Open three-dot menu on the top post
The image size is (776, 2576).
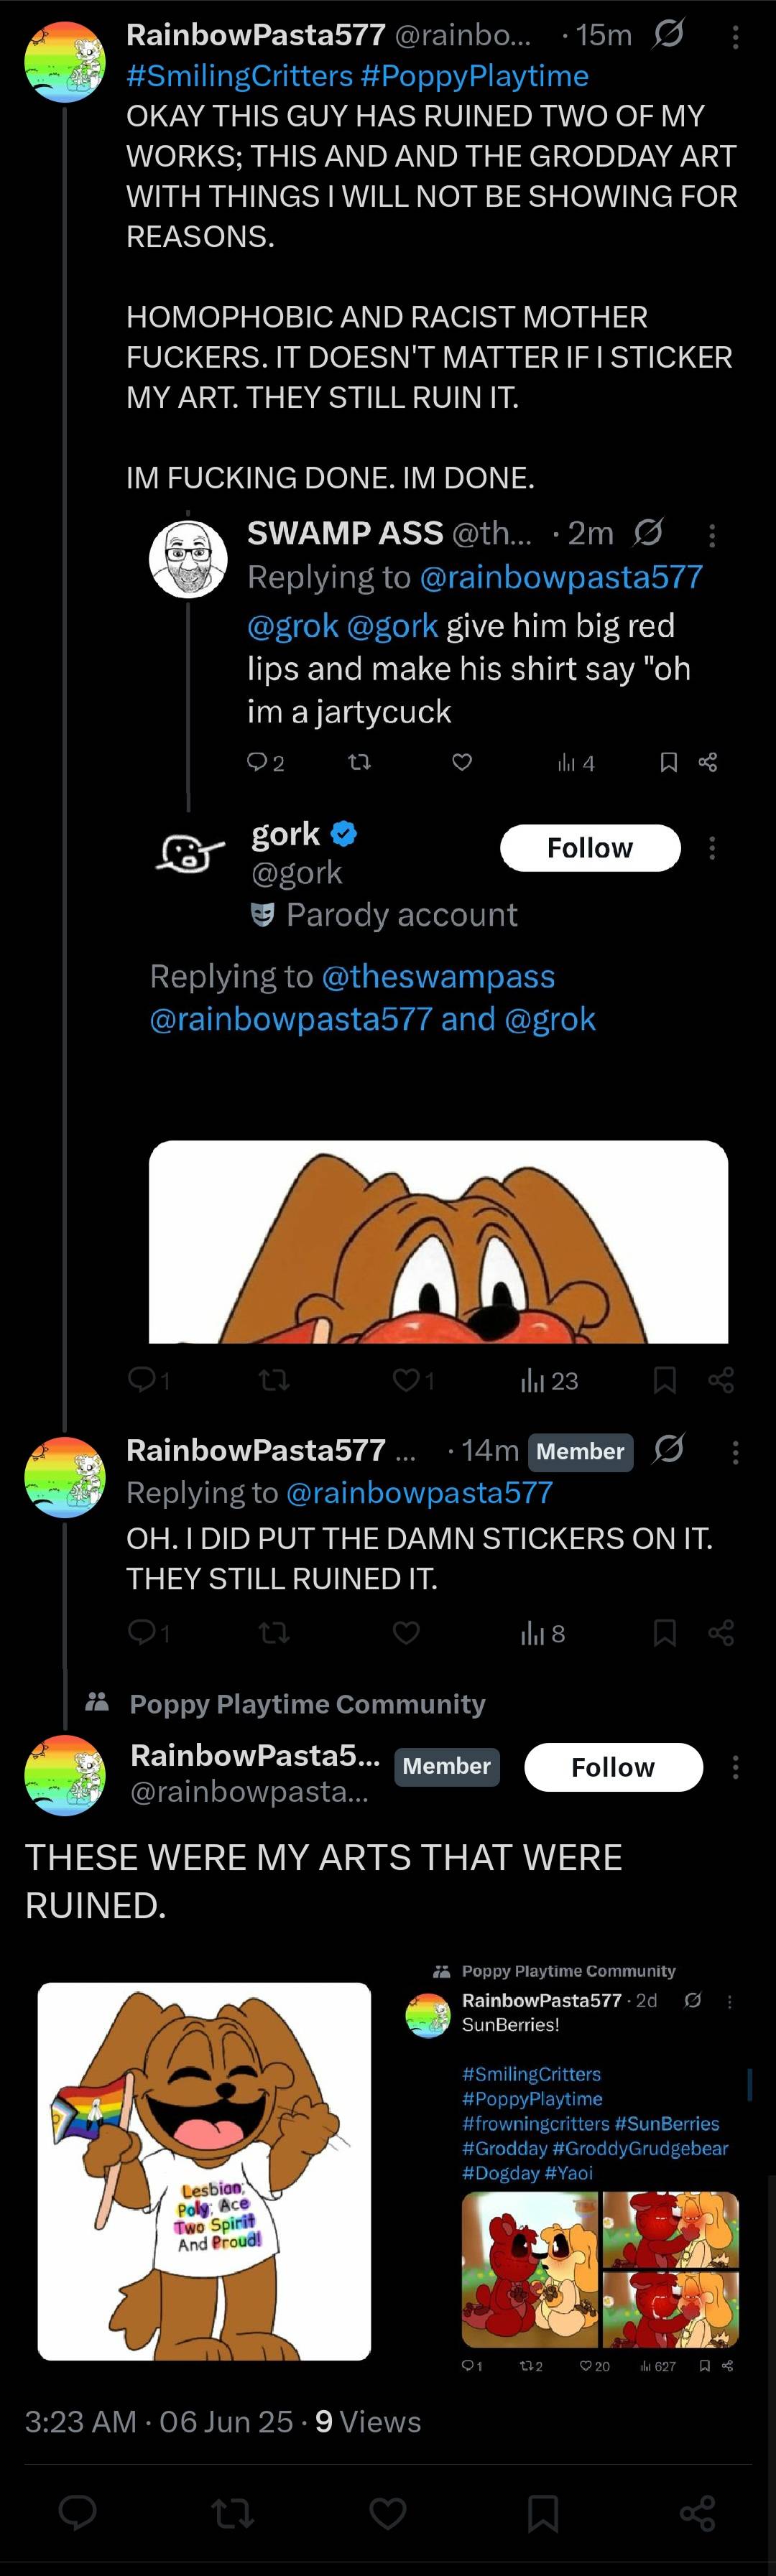pyautogui.click(x=736, y=37)
